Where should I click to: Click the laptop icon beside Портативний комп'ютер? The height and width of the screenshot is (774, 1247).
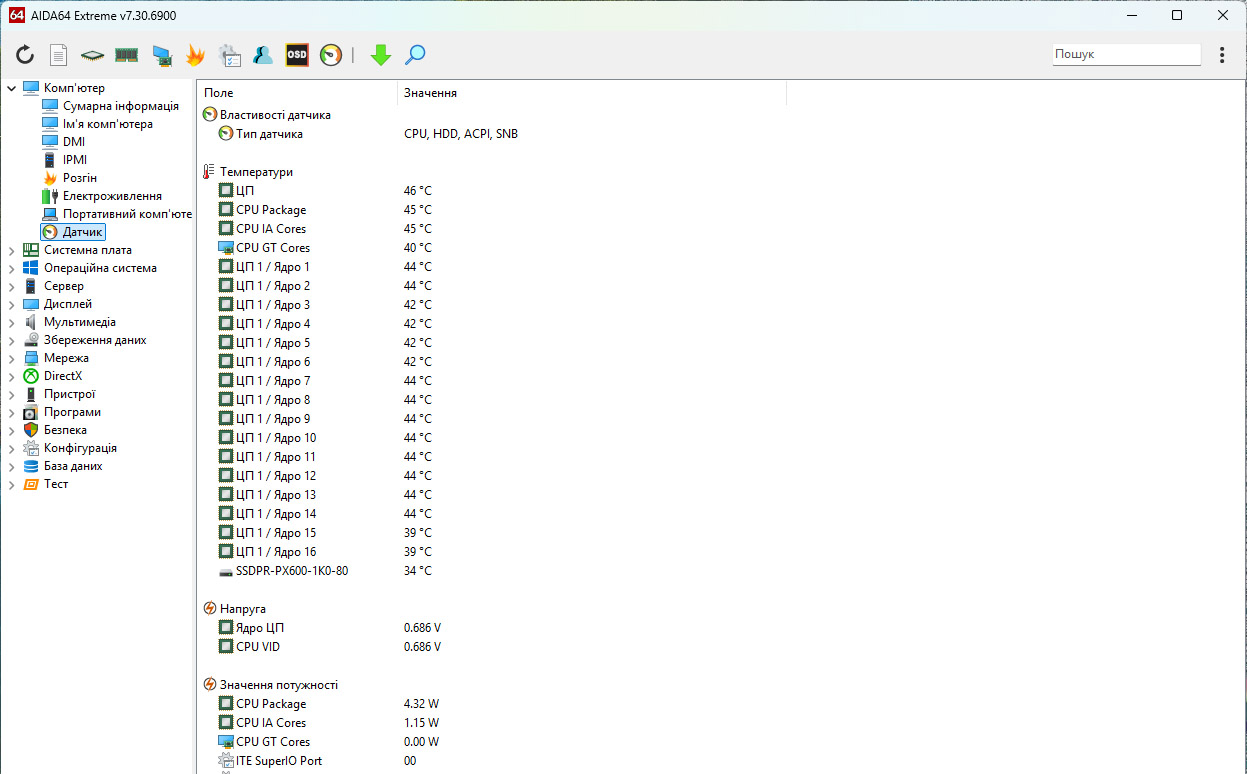coord(50,214)
